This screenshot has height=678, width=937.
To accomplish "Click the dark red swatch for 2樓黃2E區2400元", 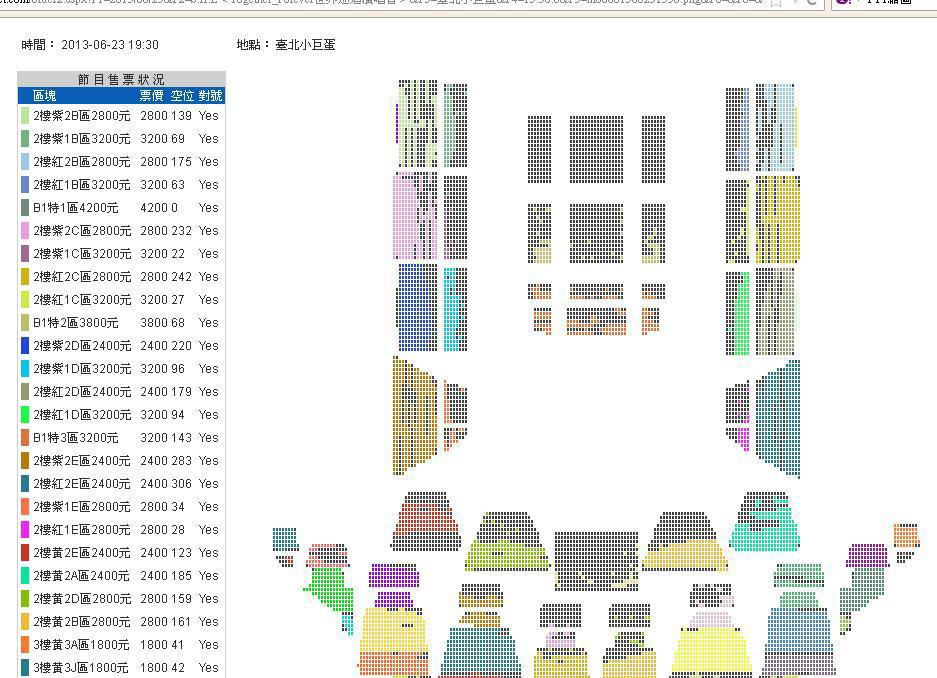I will pos(25,553).
